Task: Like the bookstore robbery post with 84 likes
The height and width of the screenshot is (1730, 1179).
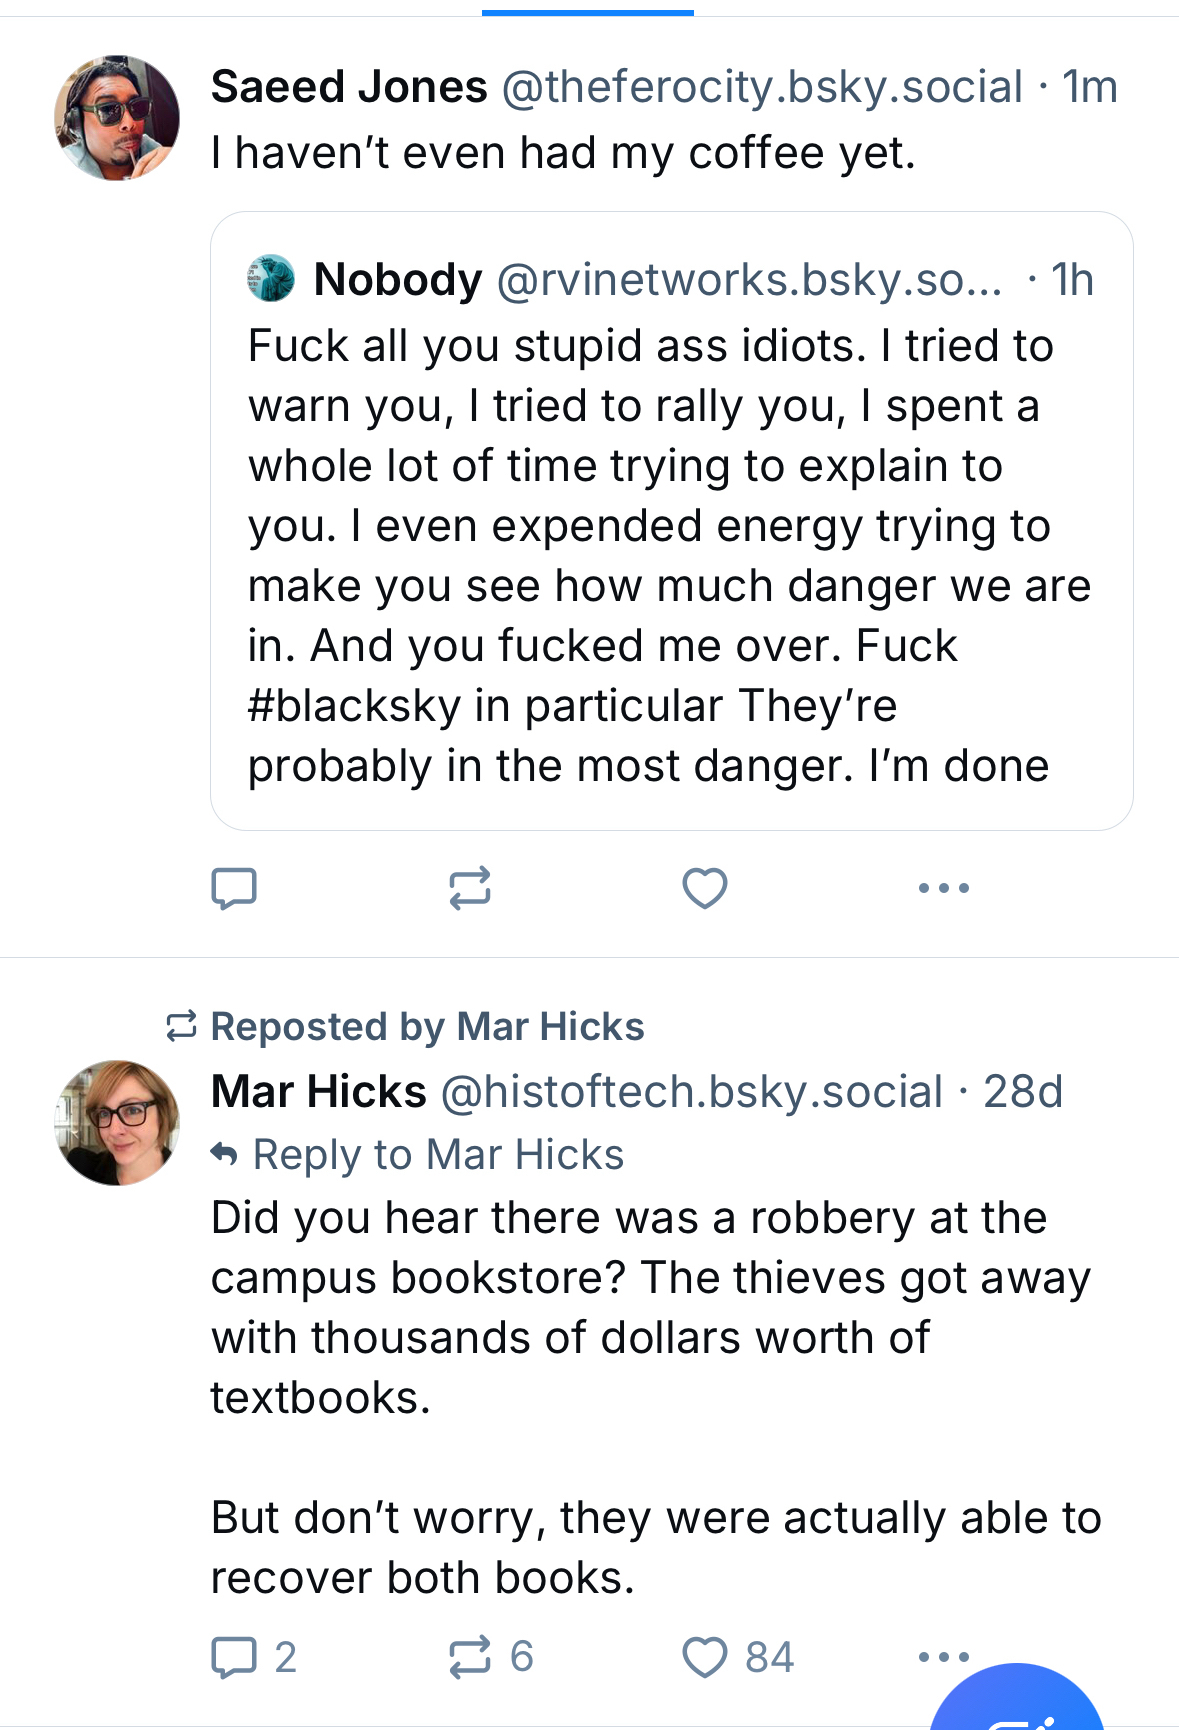Action: point(704,1657)
